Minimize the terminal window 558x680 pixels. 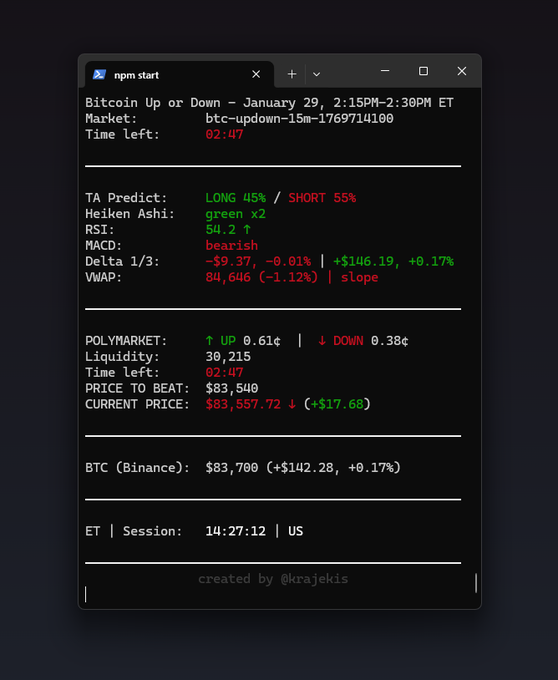click(385, 71)
